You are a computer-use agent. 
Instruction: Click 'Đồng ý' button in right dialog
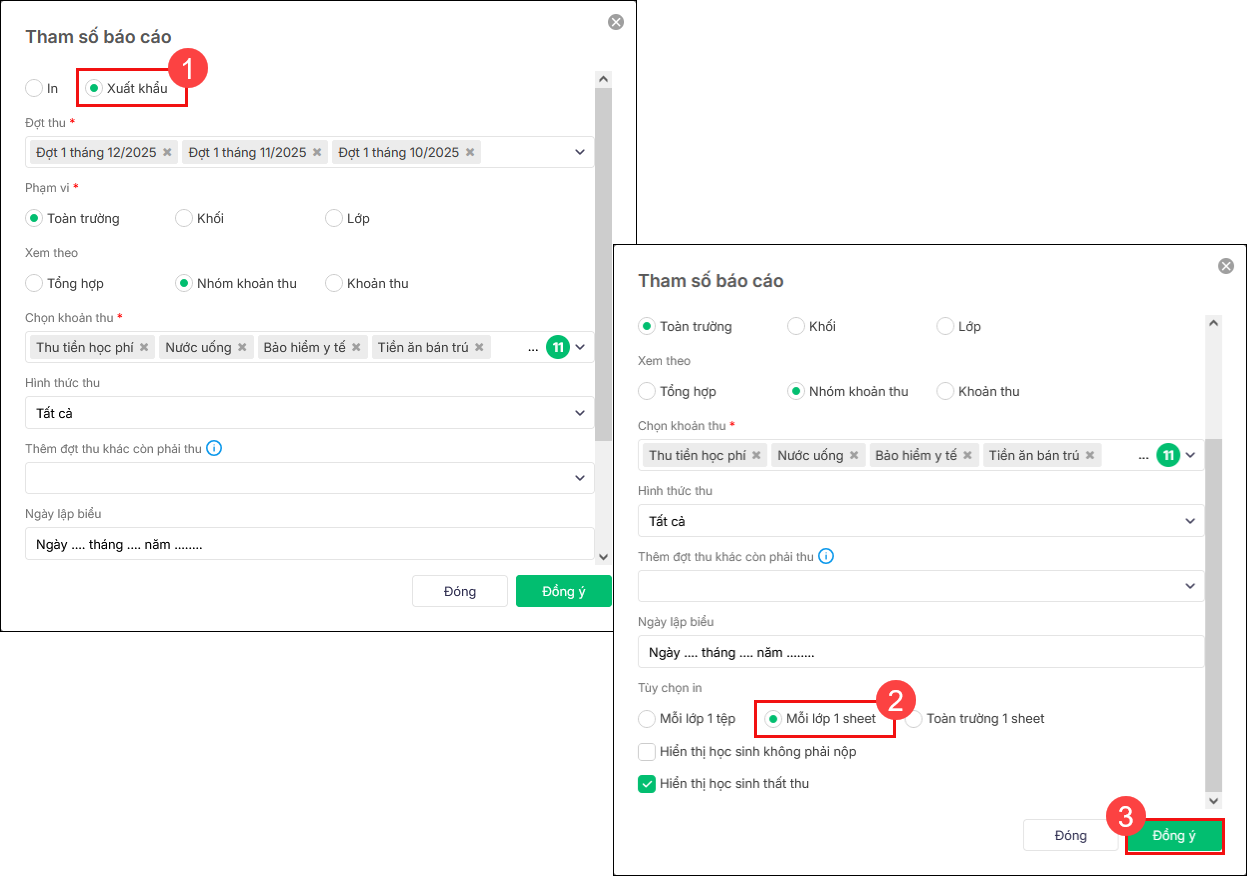[1174, 836]
